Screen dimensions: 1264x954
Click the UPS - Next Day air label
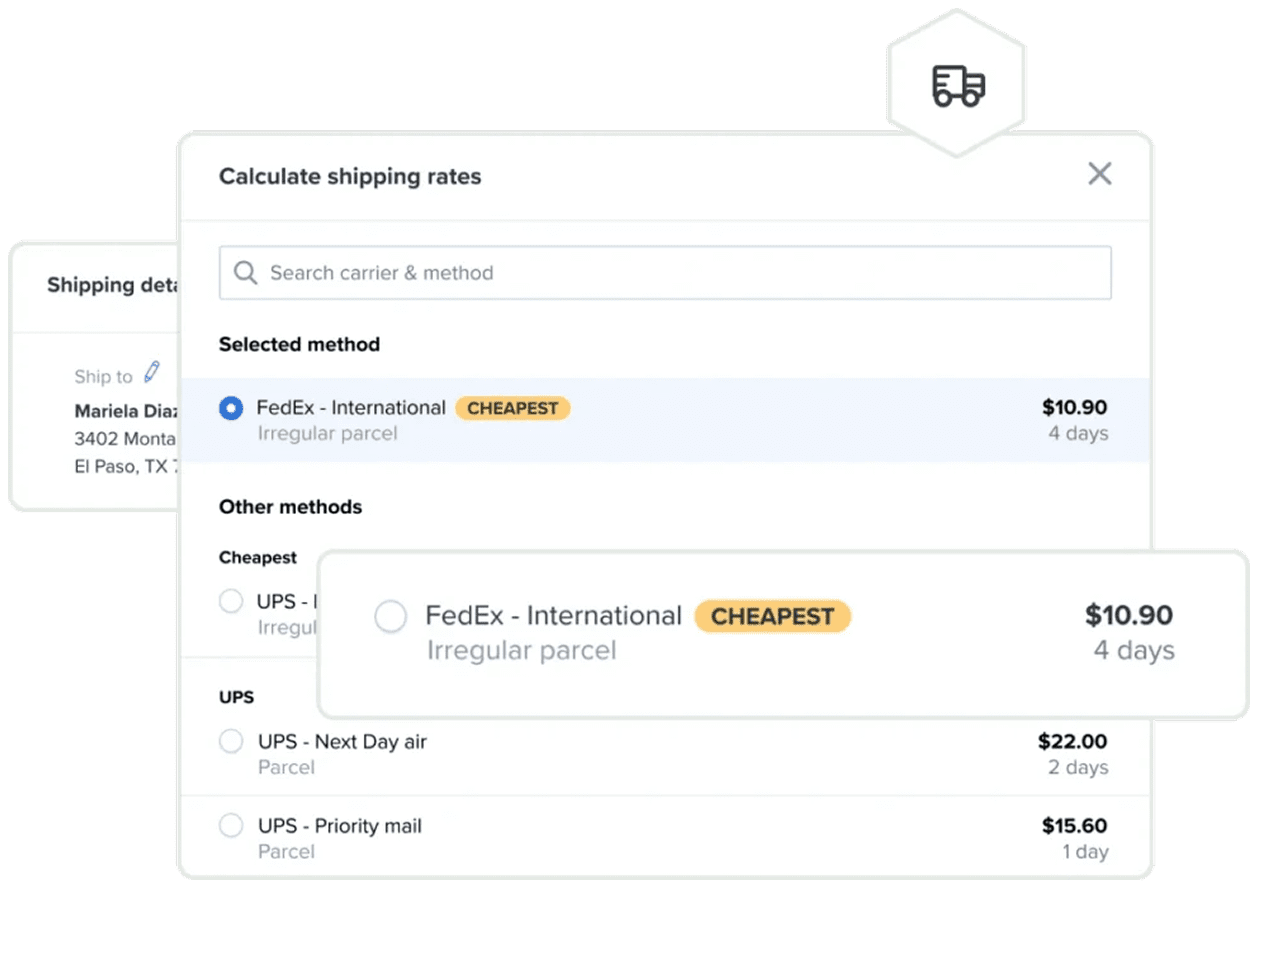[342, 742]
